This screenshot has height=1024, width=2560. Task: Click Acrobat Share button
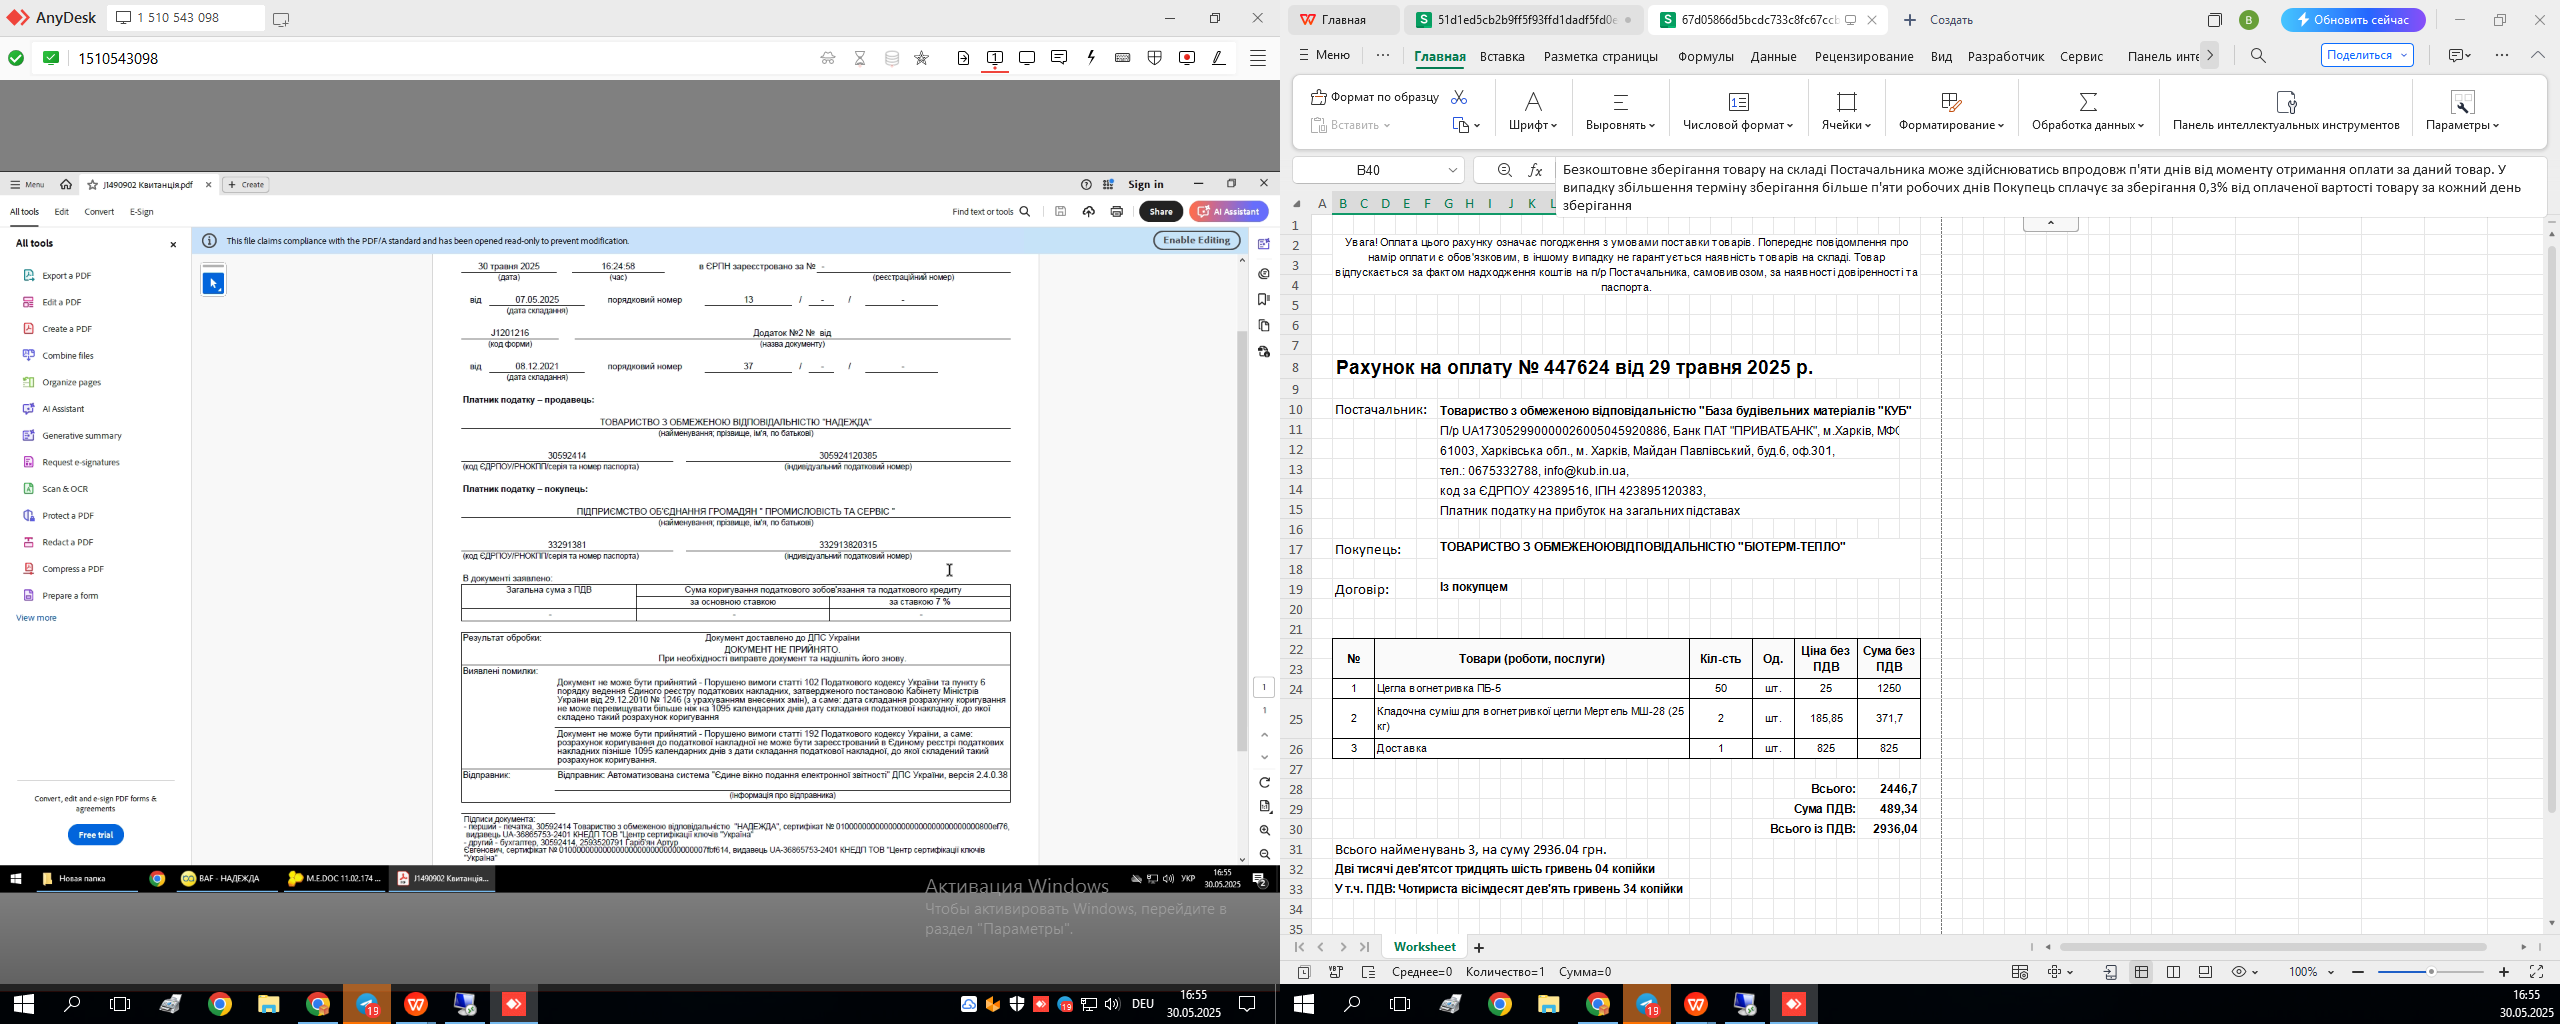pyautogui.click(x=1160, y=211)
